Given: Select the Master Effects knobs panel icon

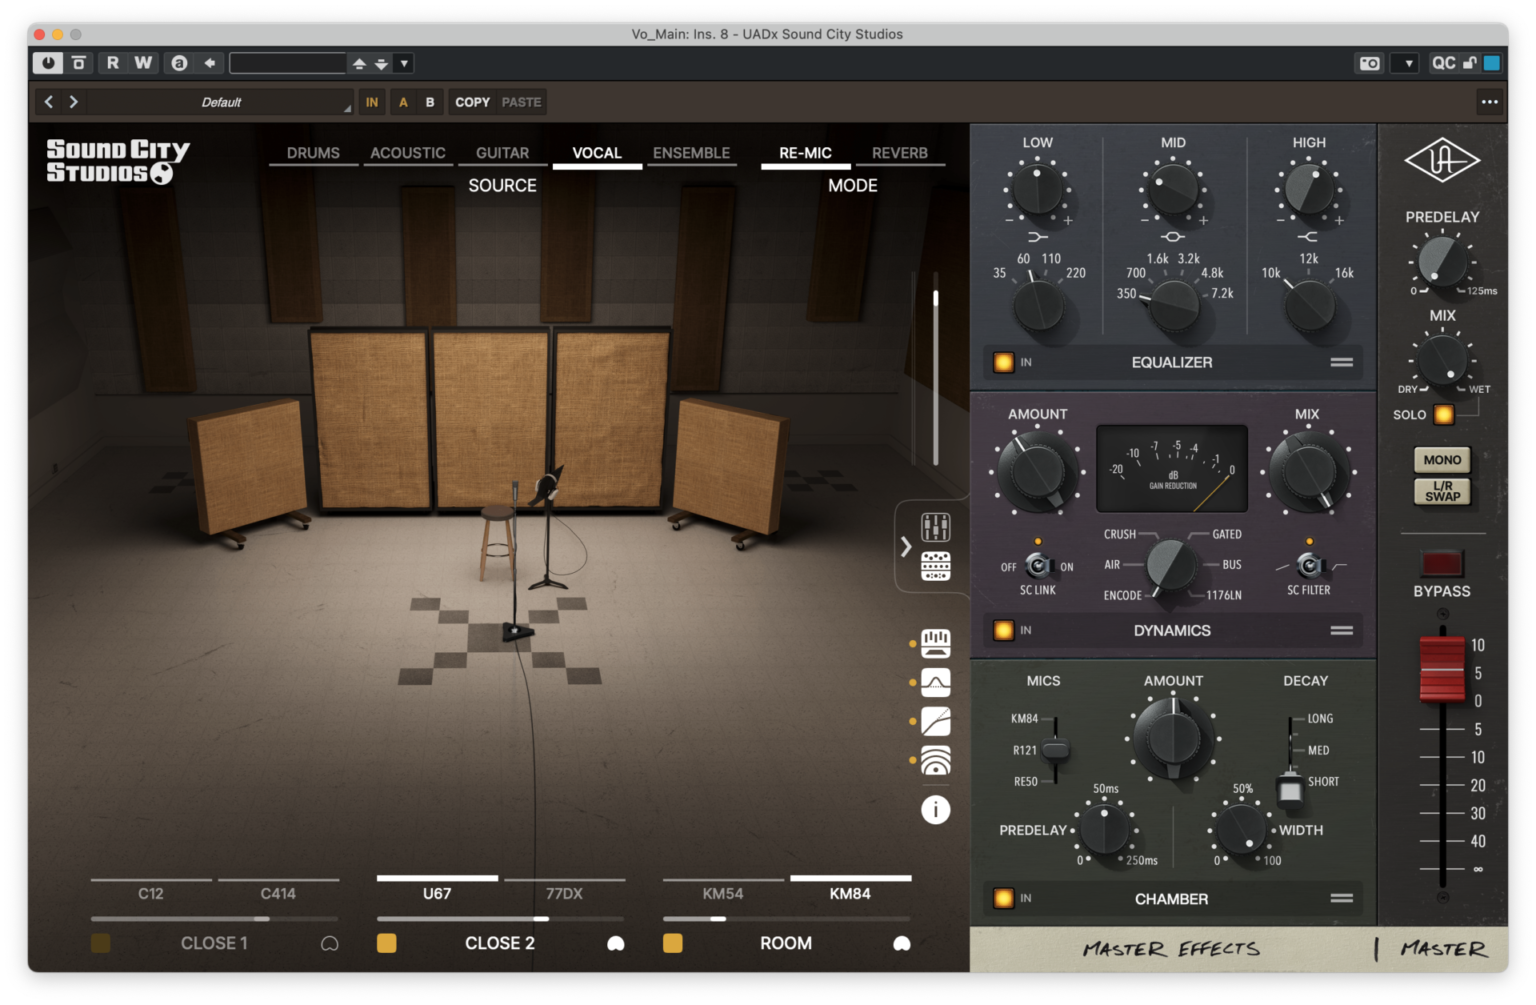Looking at the screenshot, I should tap(935, 566).
